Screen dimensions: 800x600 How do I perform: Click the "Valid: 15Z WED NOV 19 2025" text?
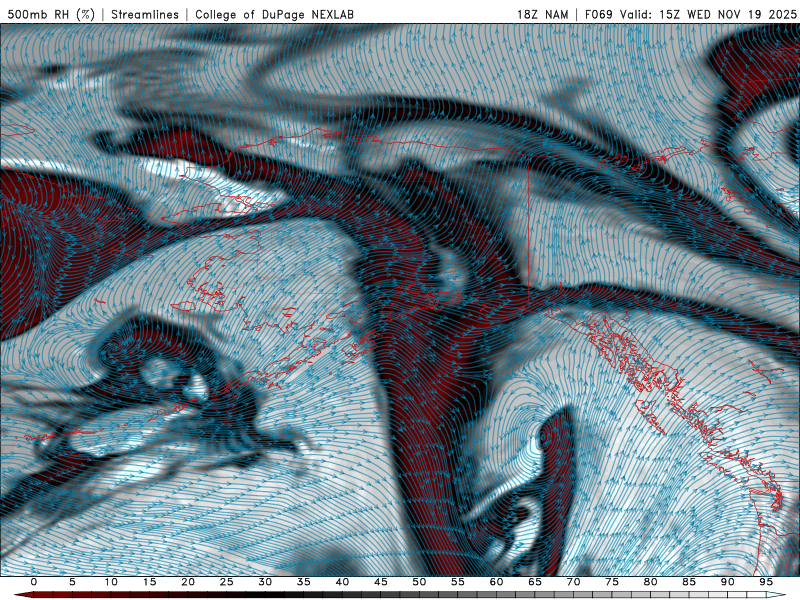708,14
